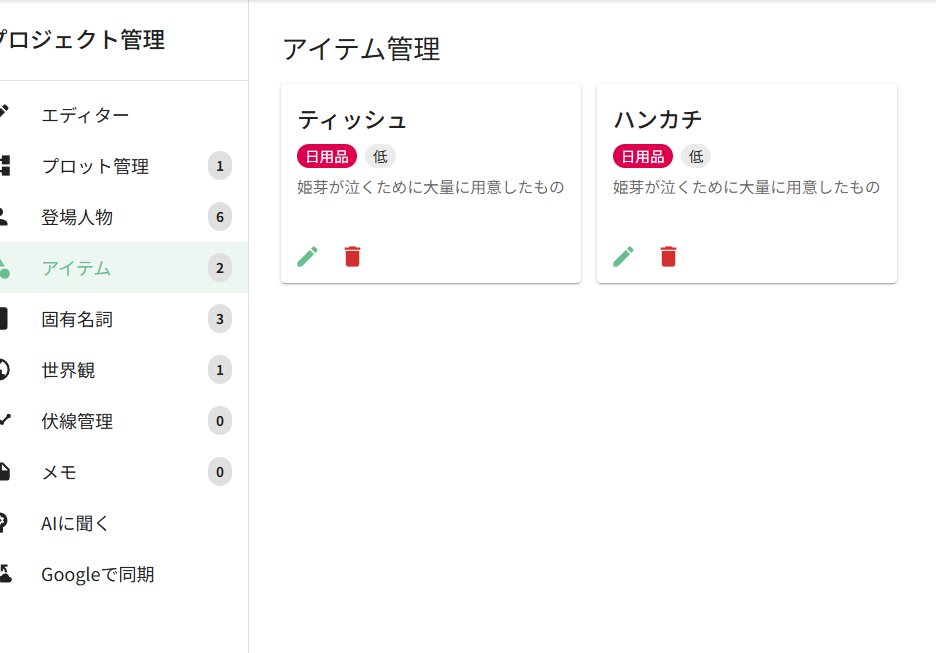Image resolution: width=936 pixels, height=653 pixels.
Task: Click the メモ note icon
Action: (x=4, y=472)
